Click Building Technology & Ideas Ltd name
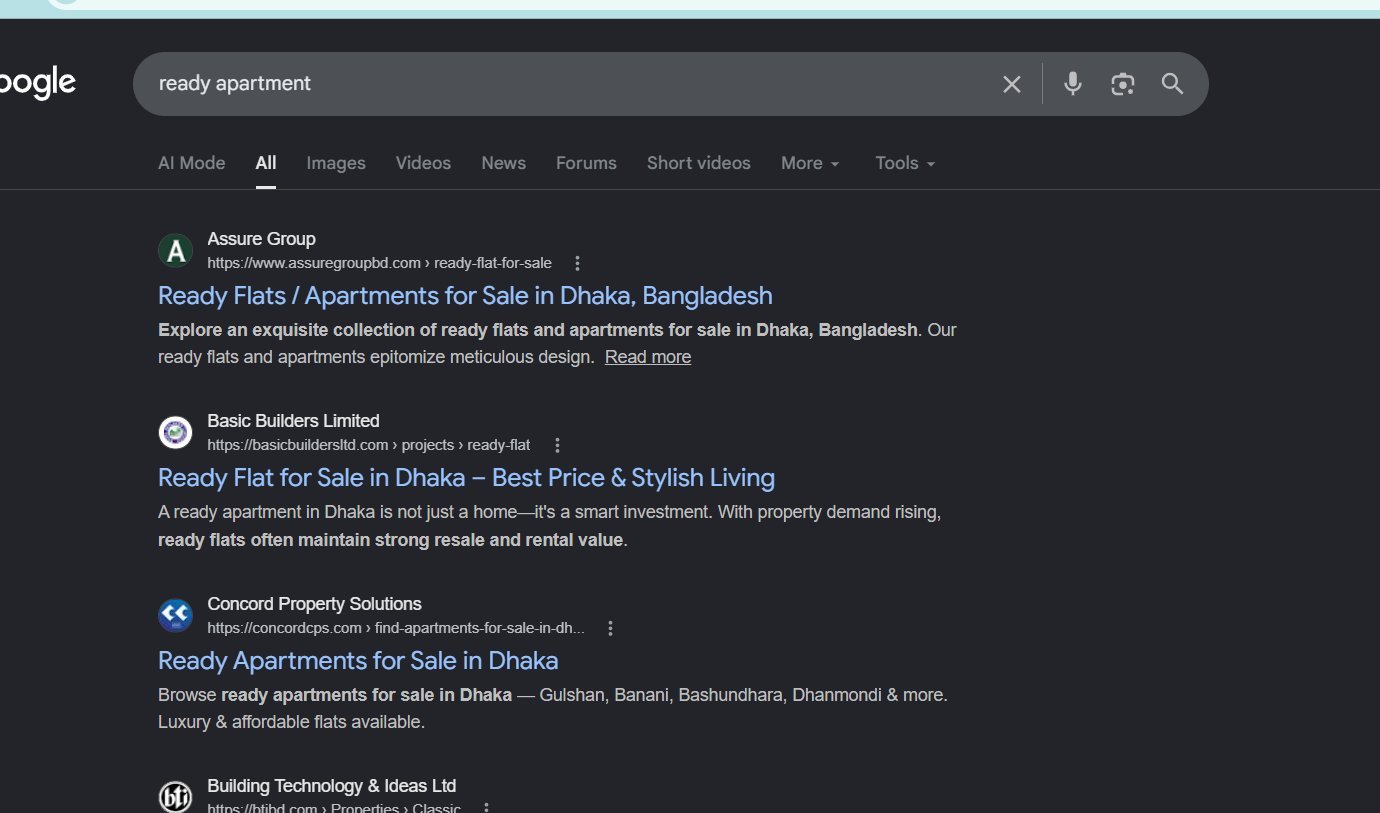The height and width of the screenshot is (813, 1380). [331, 786]
